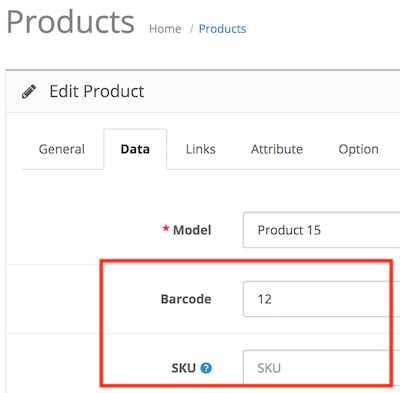Go to the Home breadcrumb link
Viewport: 400px width, 393px height.
[x=165, y=29]
